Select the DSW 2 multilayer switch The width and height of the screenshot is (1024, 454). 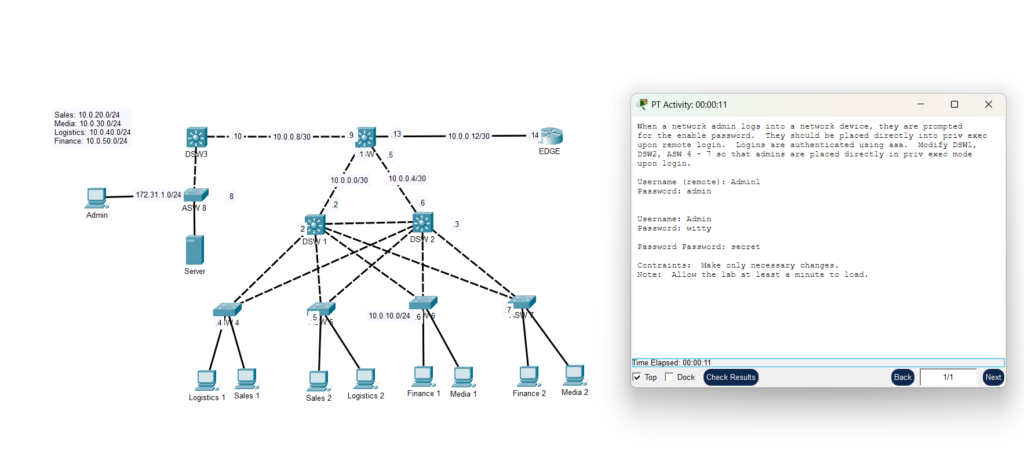click(422, 224)
